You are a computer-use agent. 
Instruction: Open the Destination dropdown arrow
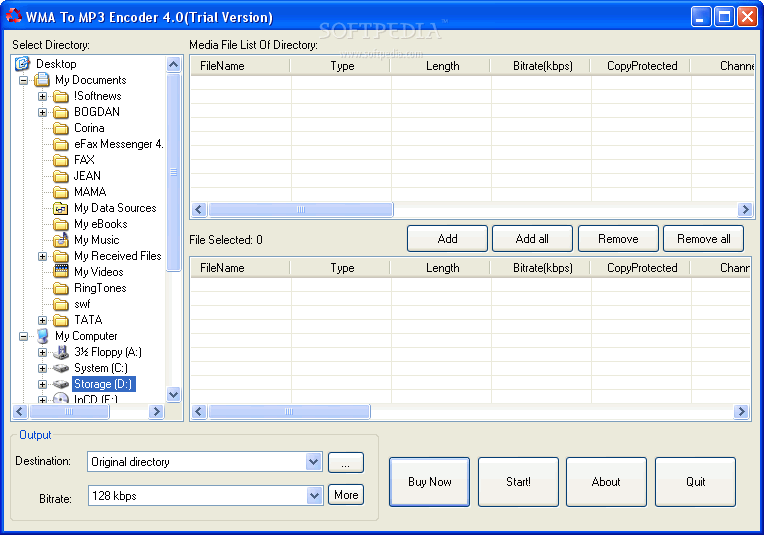(x=314, y=461)
